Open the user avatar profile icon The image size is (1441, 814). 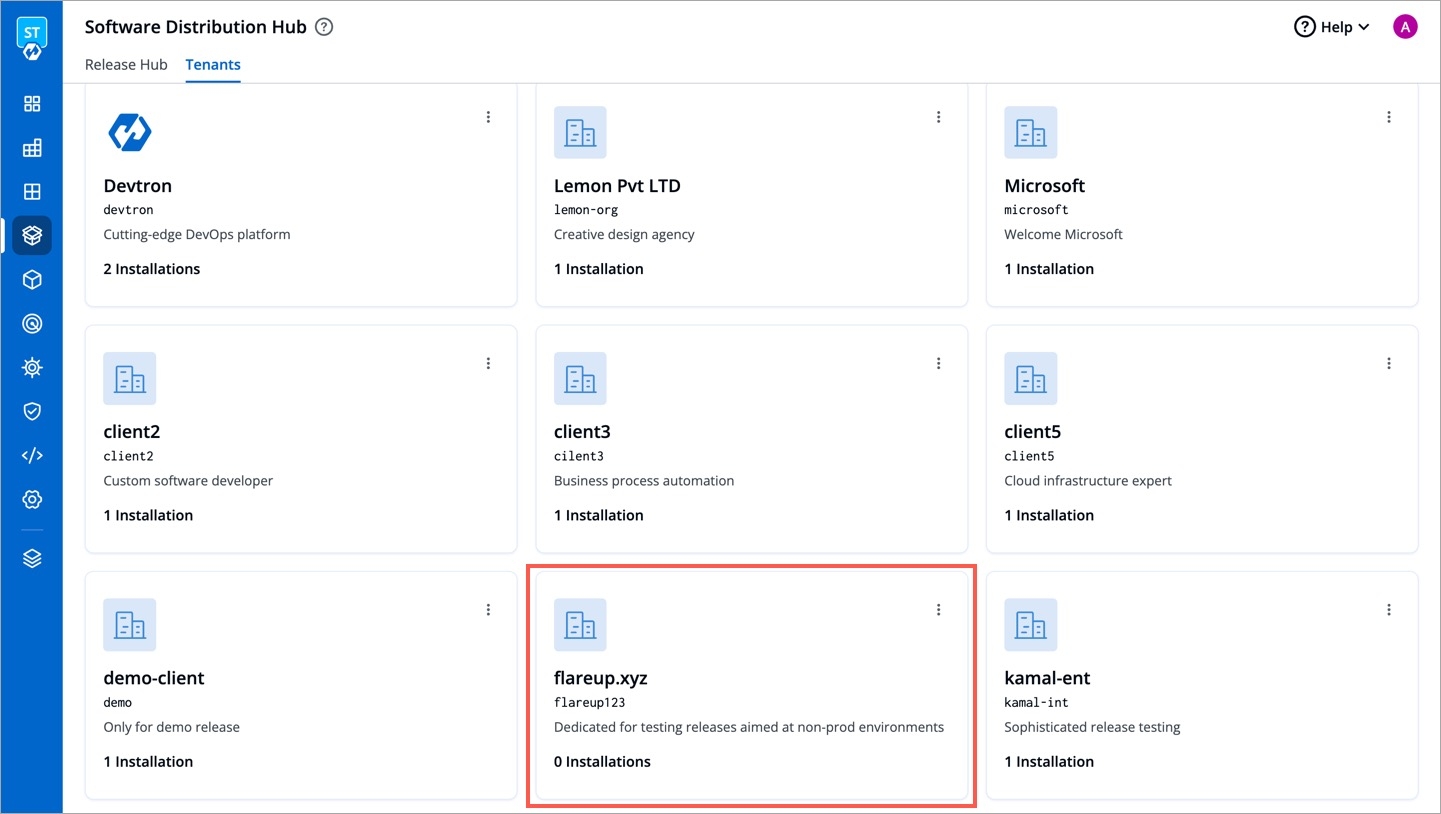click(x=1405, y=27)
